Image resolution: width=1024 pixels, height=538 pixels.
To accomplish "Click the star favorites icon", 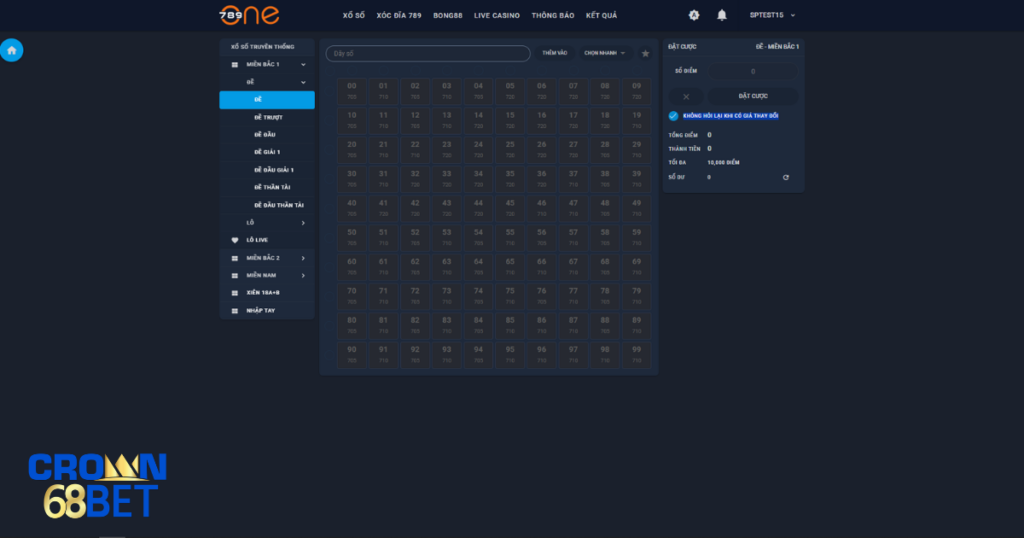I will click(645, 54).
